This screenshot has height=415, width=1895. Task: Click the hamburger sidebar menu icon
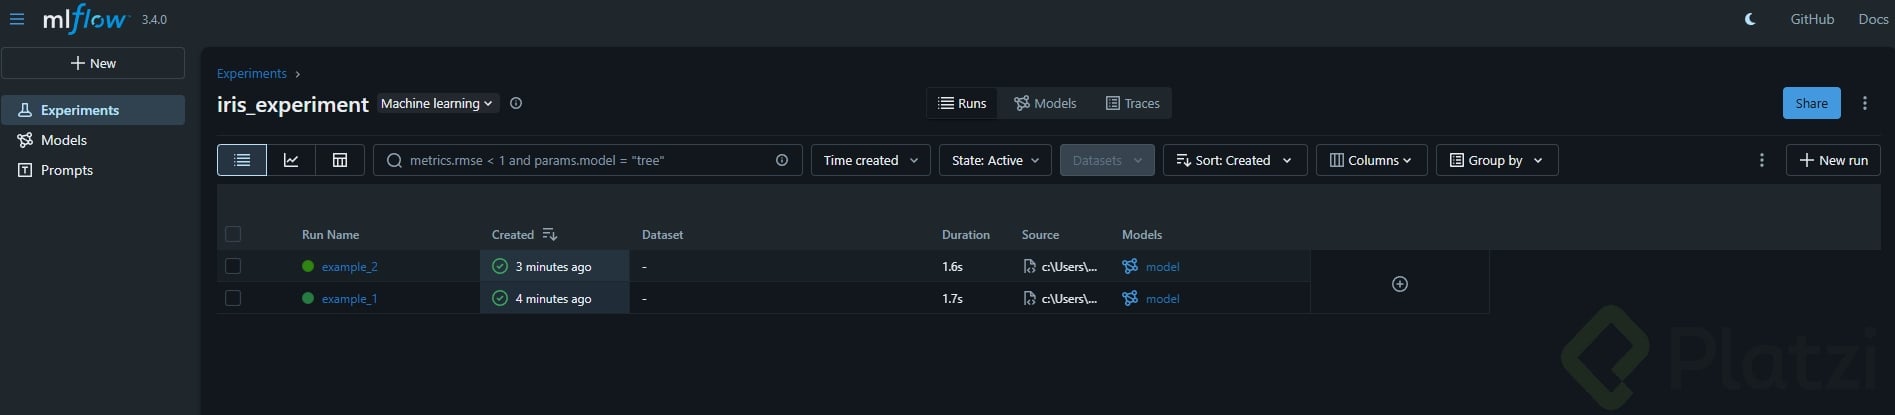(17, 19)
